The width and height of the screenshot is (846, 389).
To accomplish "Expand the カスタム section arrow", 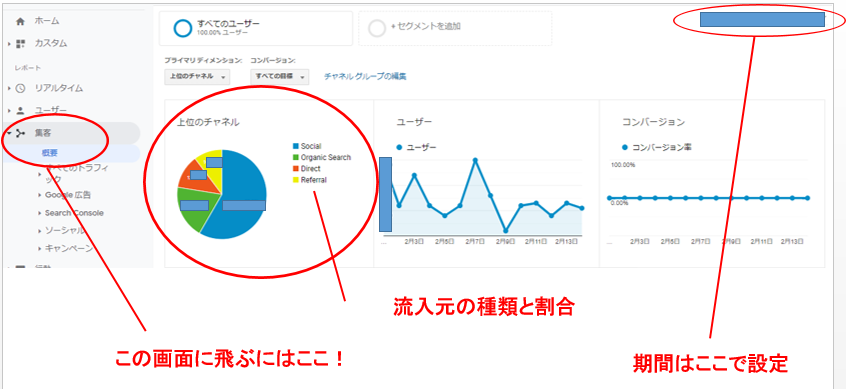I will point(10,44).
